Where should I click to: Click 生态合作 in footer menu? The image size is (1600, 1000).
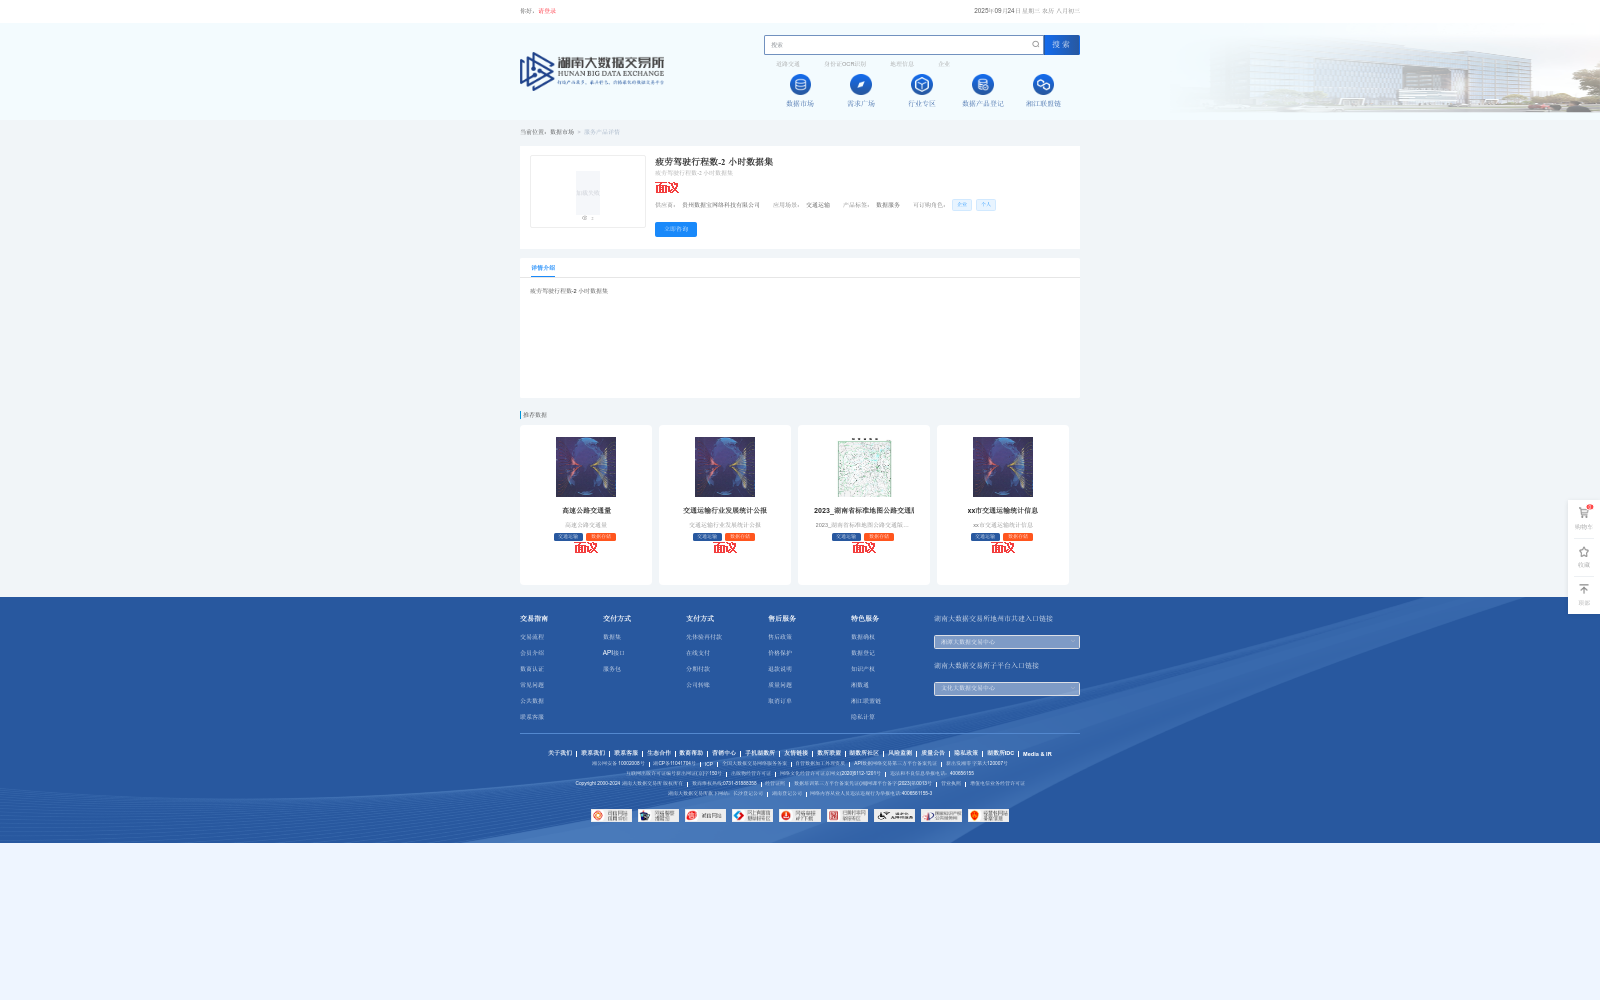pos(659,753)
